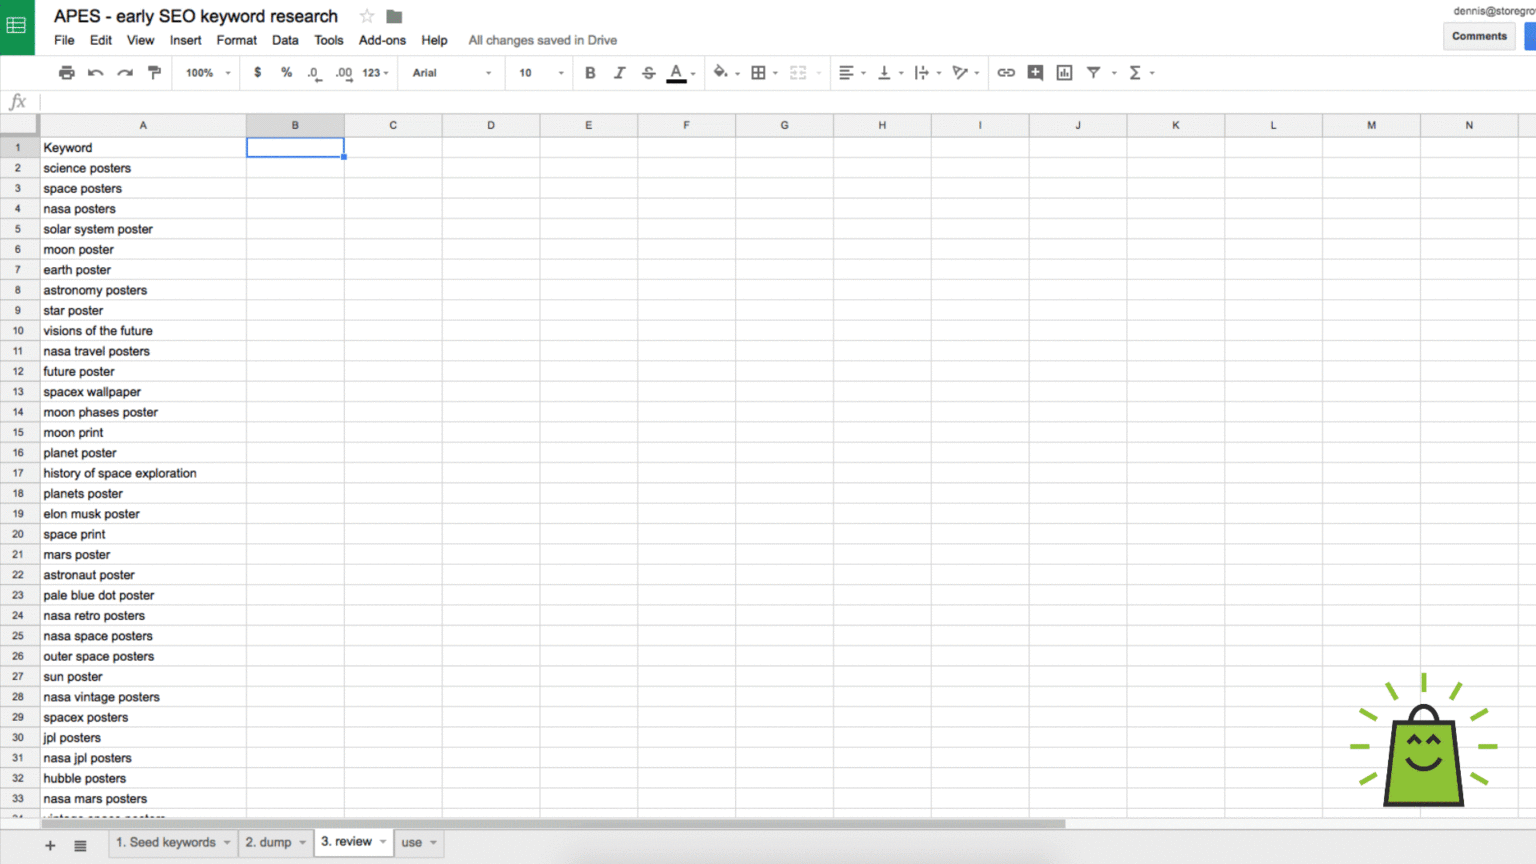Click the formula bar input
The height and width of the screenshot is (864, 1536).
point(400,101)
